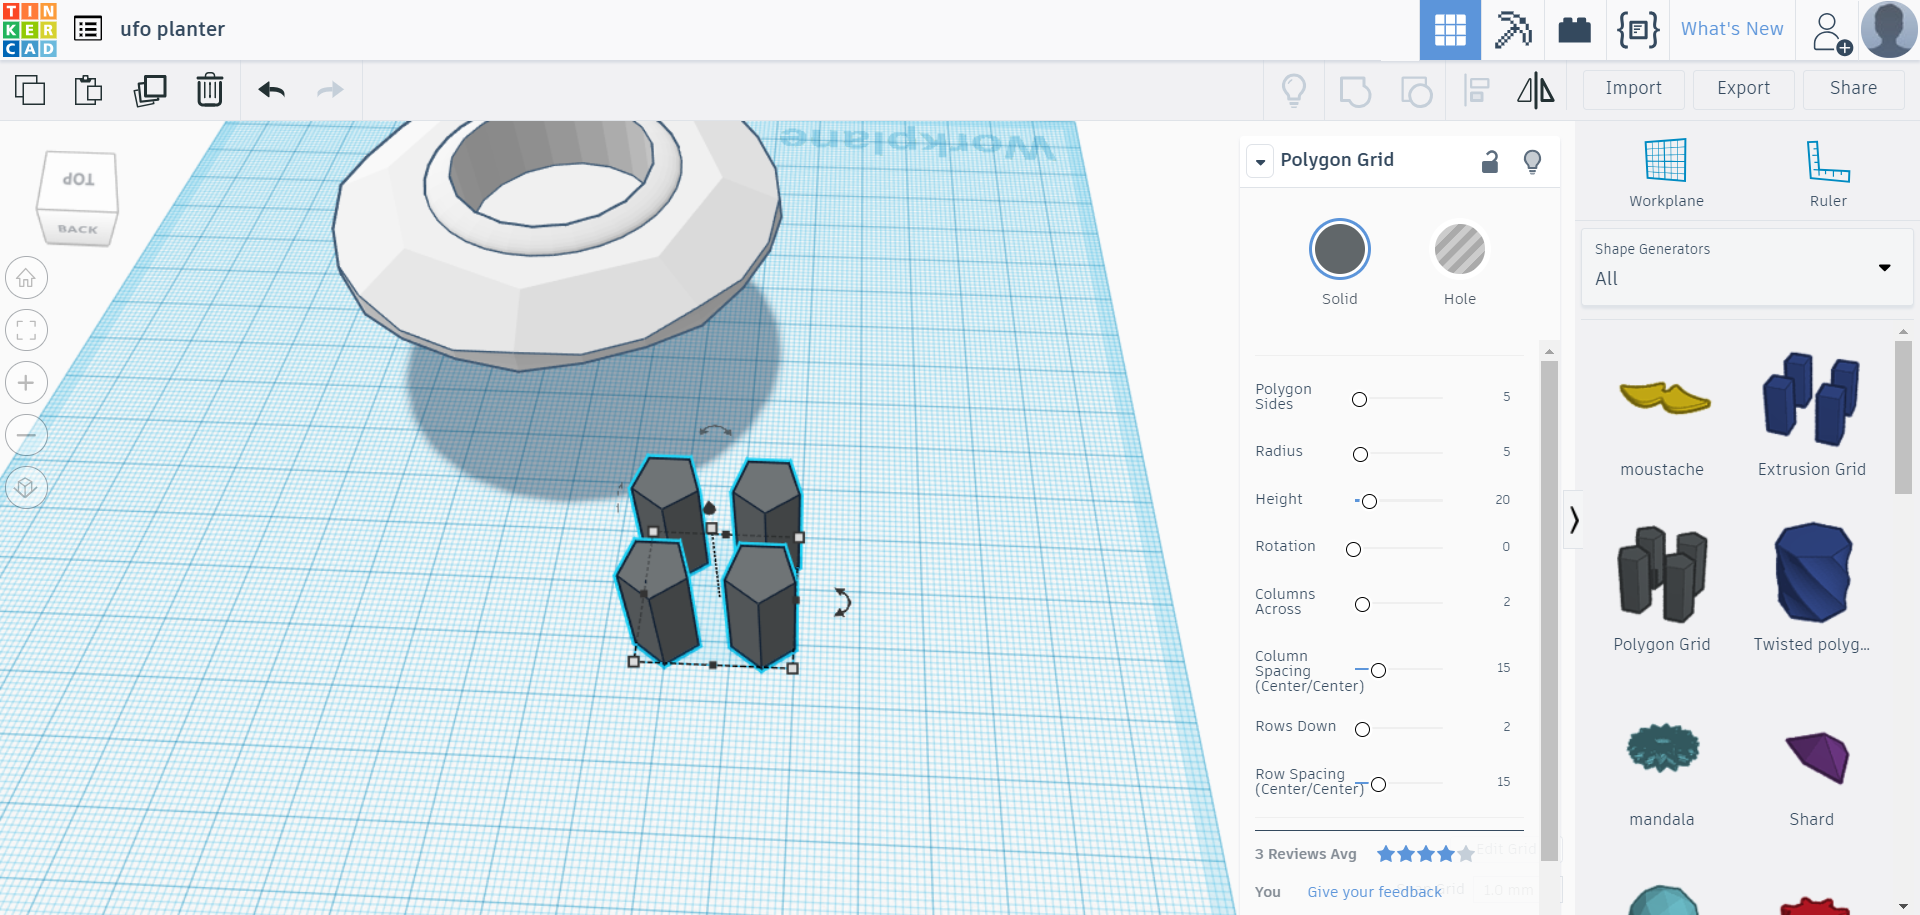Select the Shard shape thumbnail
Image resolution: width=1920 pixels, height=915 pixels.
1816,757
